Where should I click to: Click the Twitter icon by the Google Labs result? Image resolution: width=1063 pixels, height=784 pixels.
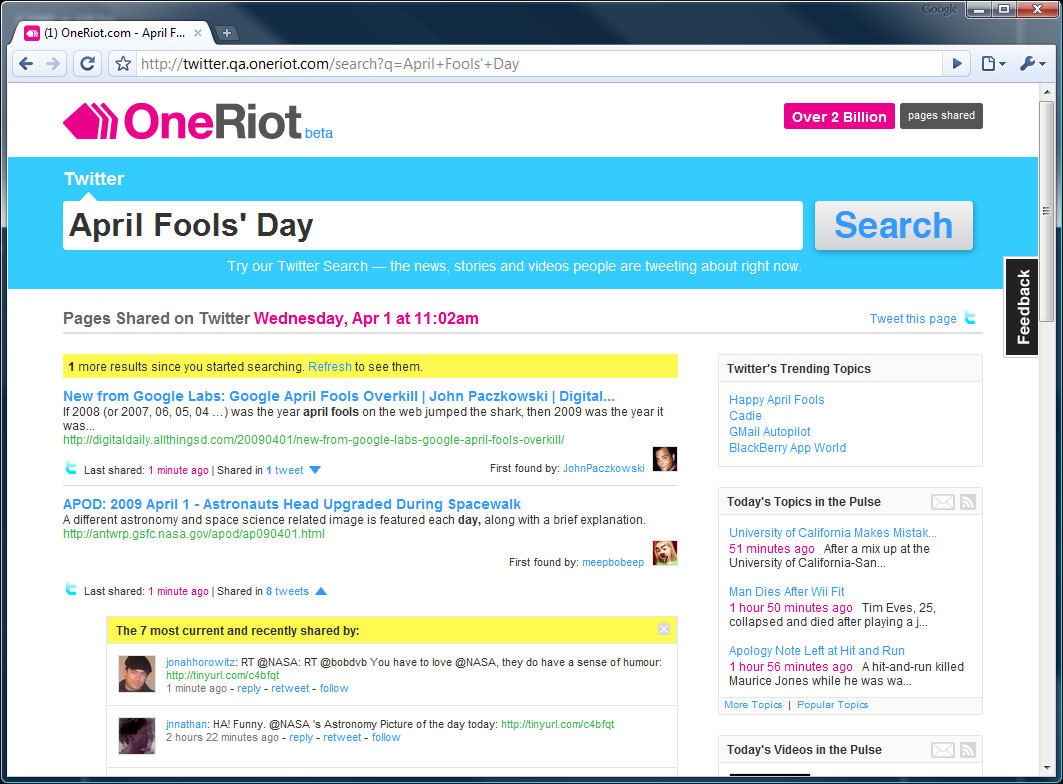(71, 467)
